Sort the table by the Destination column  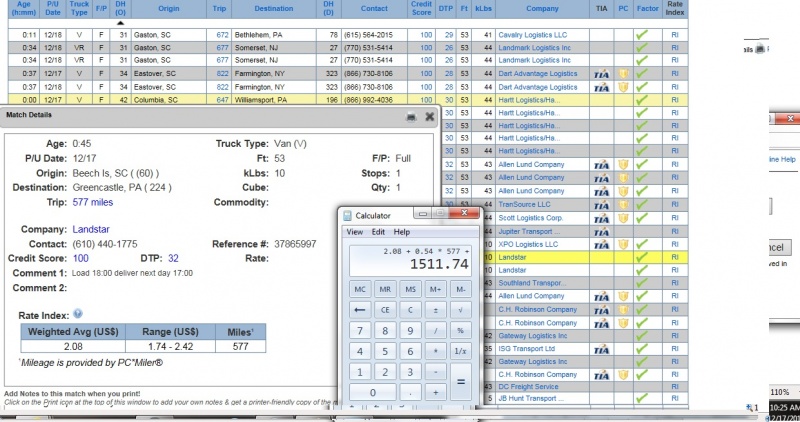pyautogui.click(x=273, y=8)
